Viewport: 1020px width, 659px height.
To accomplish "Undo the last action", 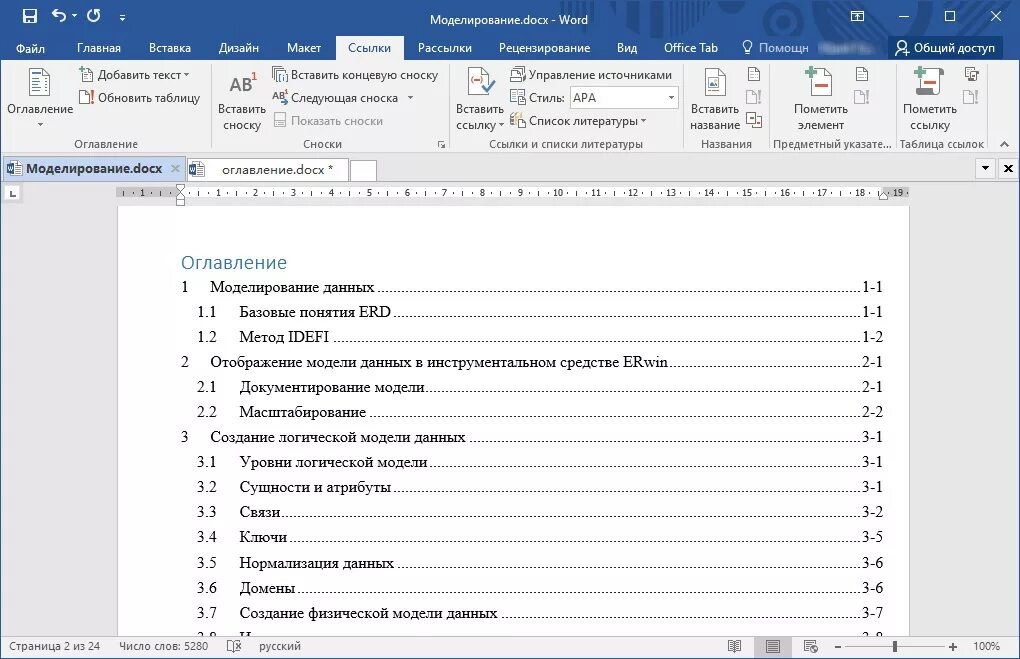I will 58,15.
